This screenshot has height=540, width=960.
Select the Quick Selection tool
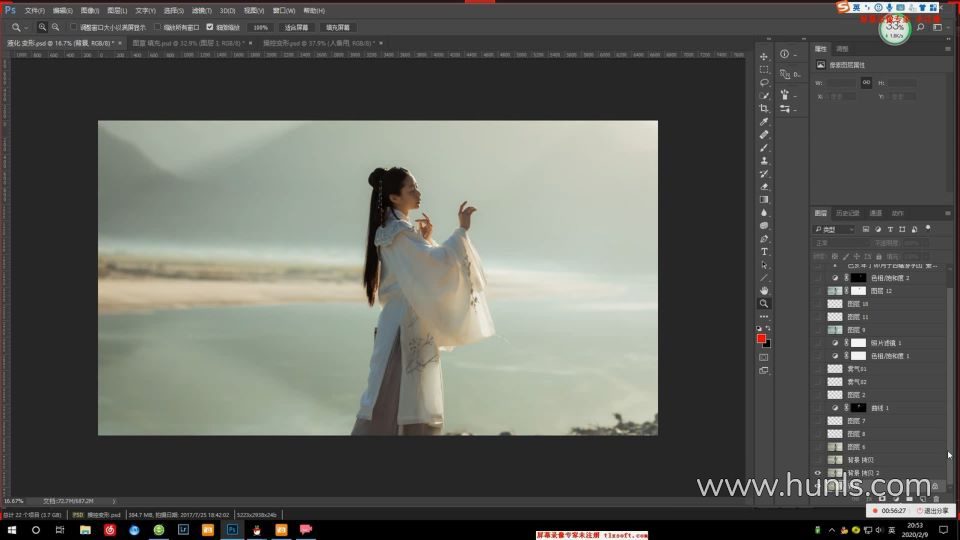tap(763, 96)
